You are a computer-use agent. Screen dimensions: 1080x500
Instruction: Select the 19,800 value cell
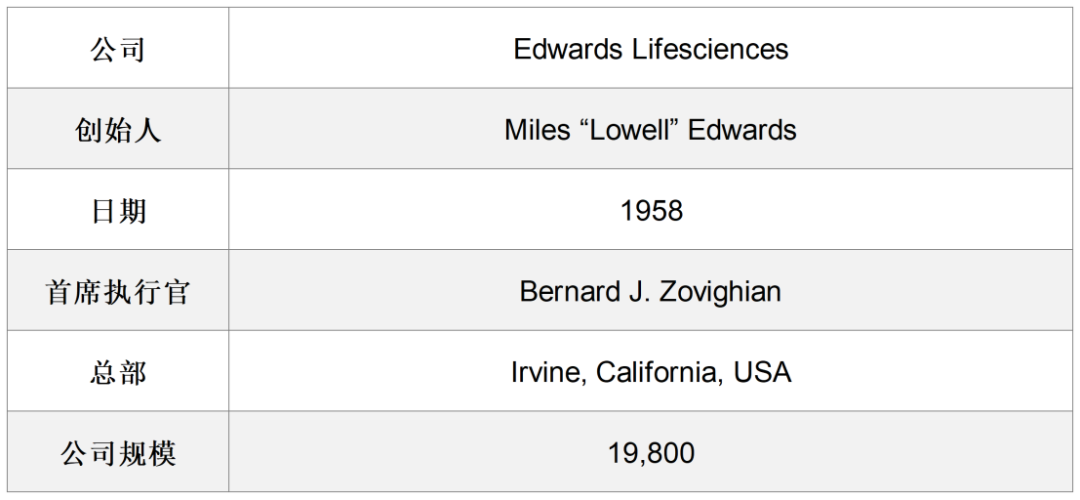(x=650, y=452)
